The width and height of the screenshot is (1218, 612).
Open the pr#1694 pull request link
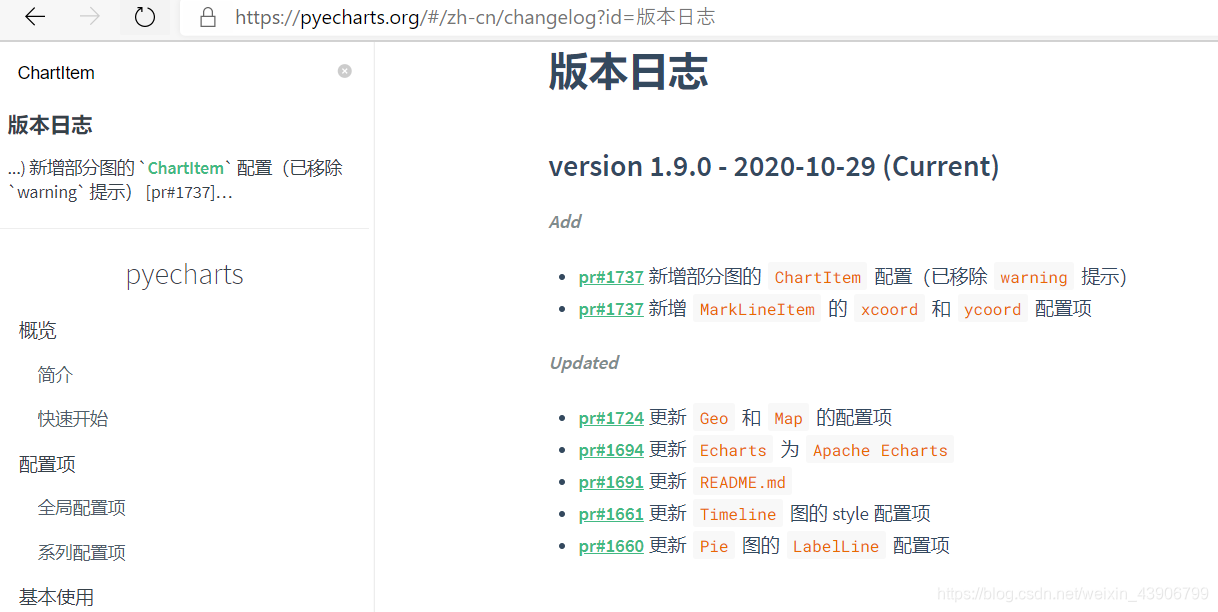(x=611, y=450)
